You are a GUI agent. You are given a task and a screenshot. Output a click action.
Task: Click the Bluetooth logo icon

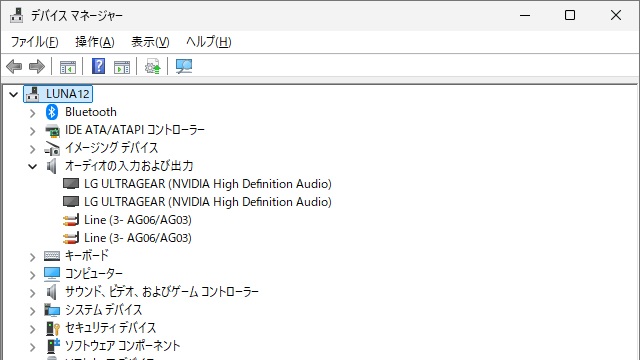tap(52, 112)
